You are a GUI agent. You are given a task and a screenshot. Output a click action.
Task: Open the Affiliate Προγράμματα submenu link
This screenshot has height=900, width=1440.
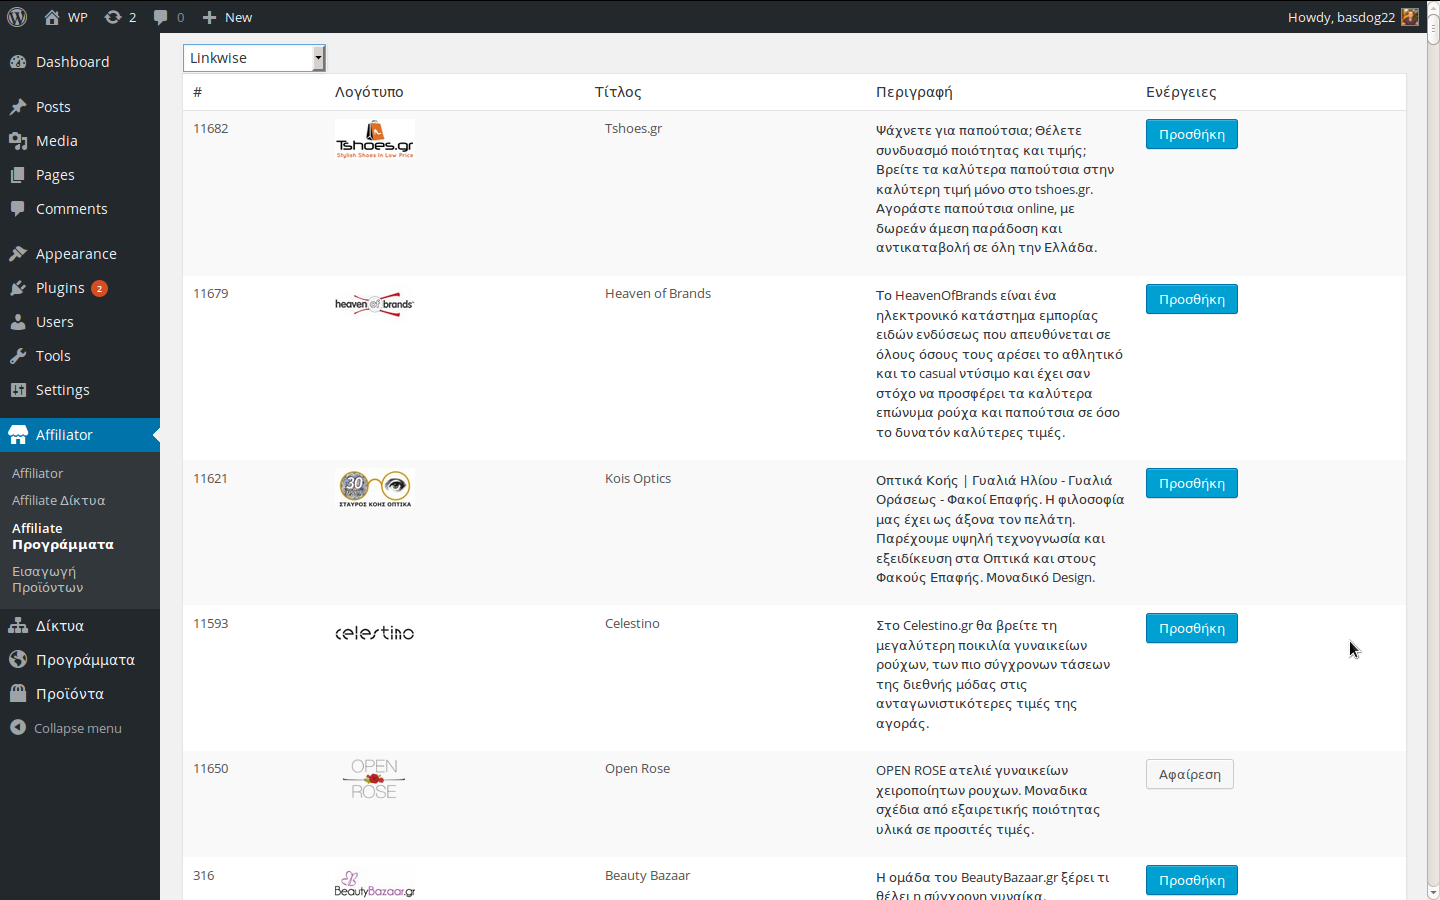[x=63, y=537]
